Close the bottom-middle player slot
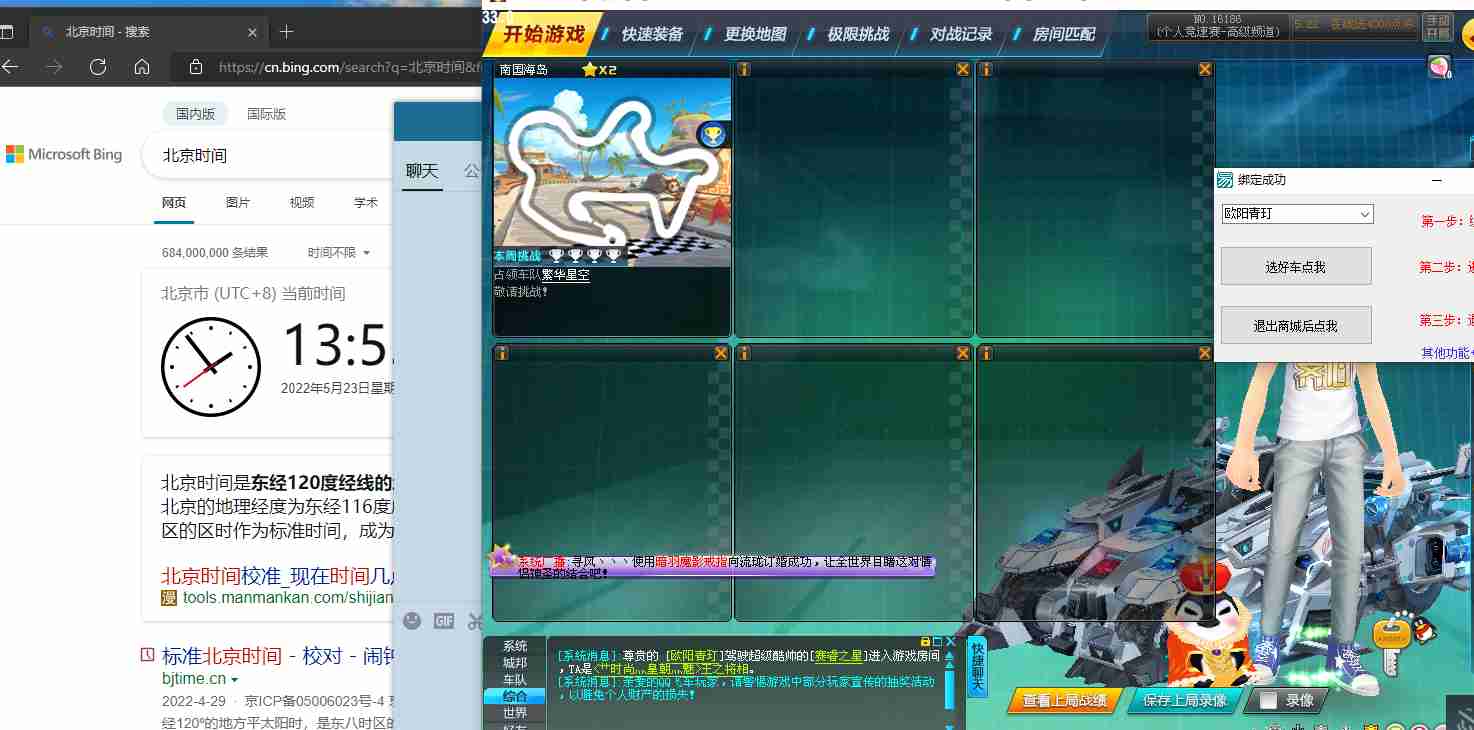This screenshot has width=1474, height=730. coord(963,353)
